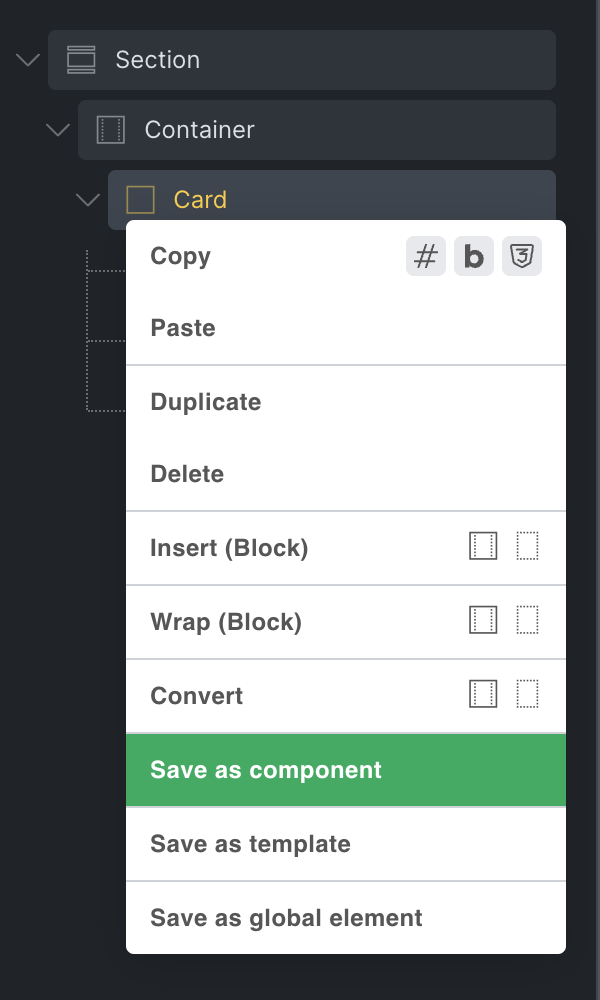This screenshot has height=1000, width=600.
Task: Click dotted-outline icon in Convert row
Action: (527, 695)
